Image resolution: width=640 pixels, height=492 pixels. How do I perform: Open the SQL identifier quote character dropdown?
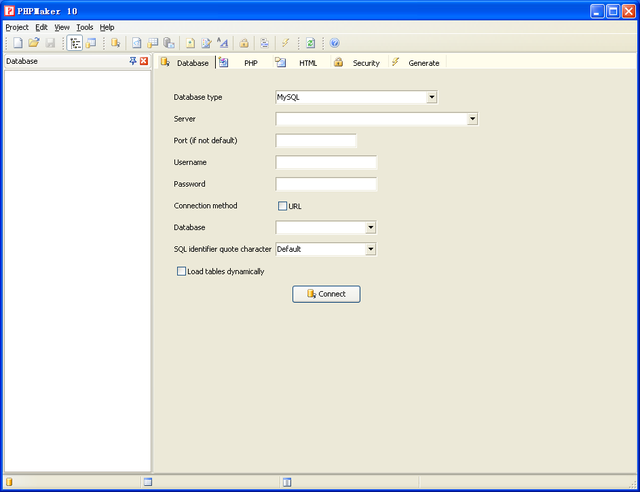370,249
